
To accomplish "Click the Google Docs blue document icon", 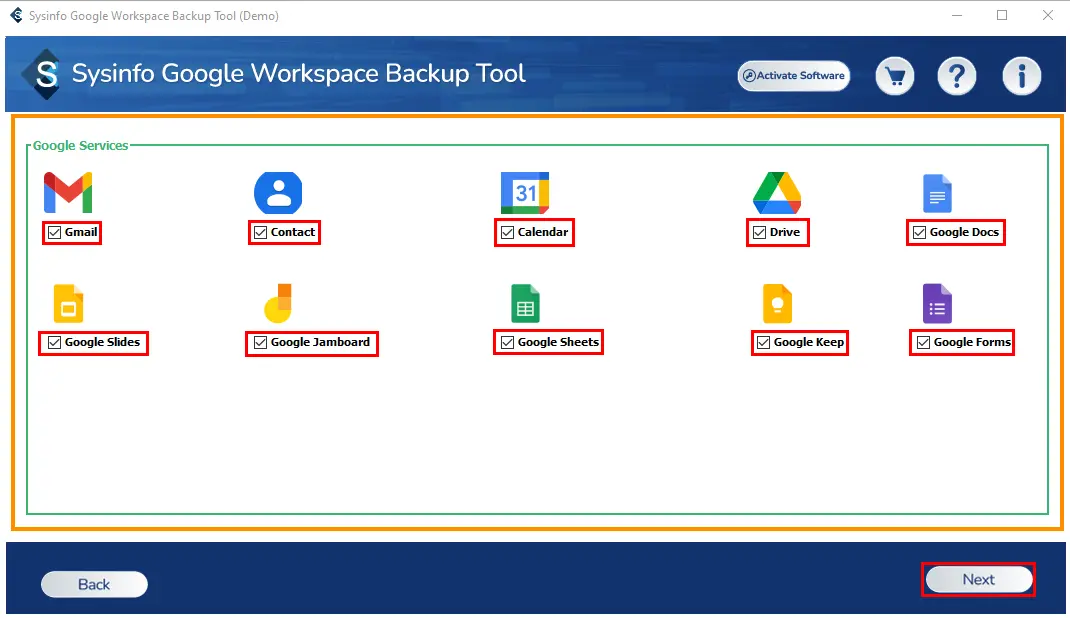I will (937, 193).
